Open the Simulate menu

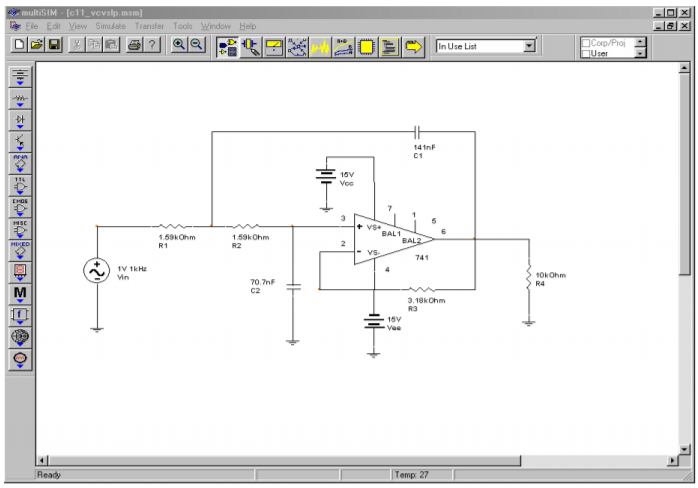pos(110,25)
